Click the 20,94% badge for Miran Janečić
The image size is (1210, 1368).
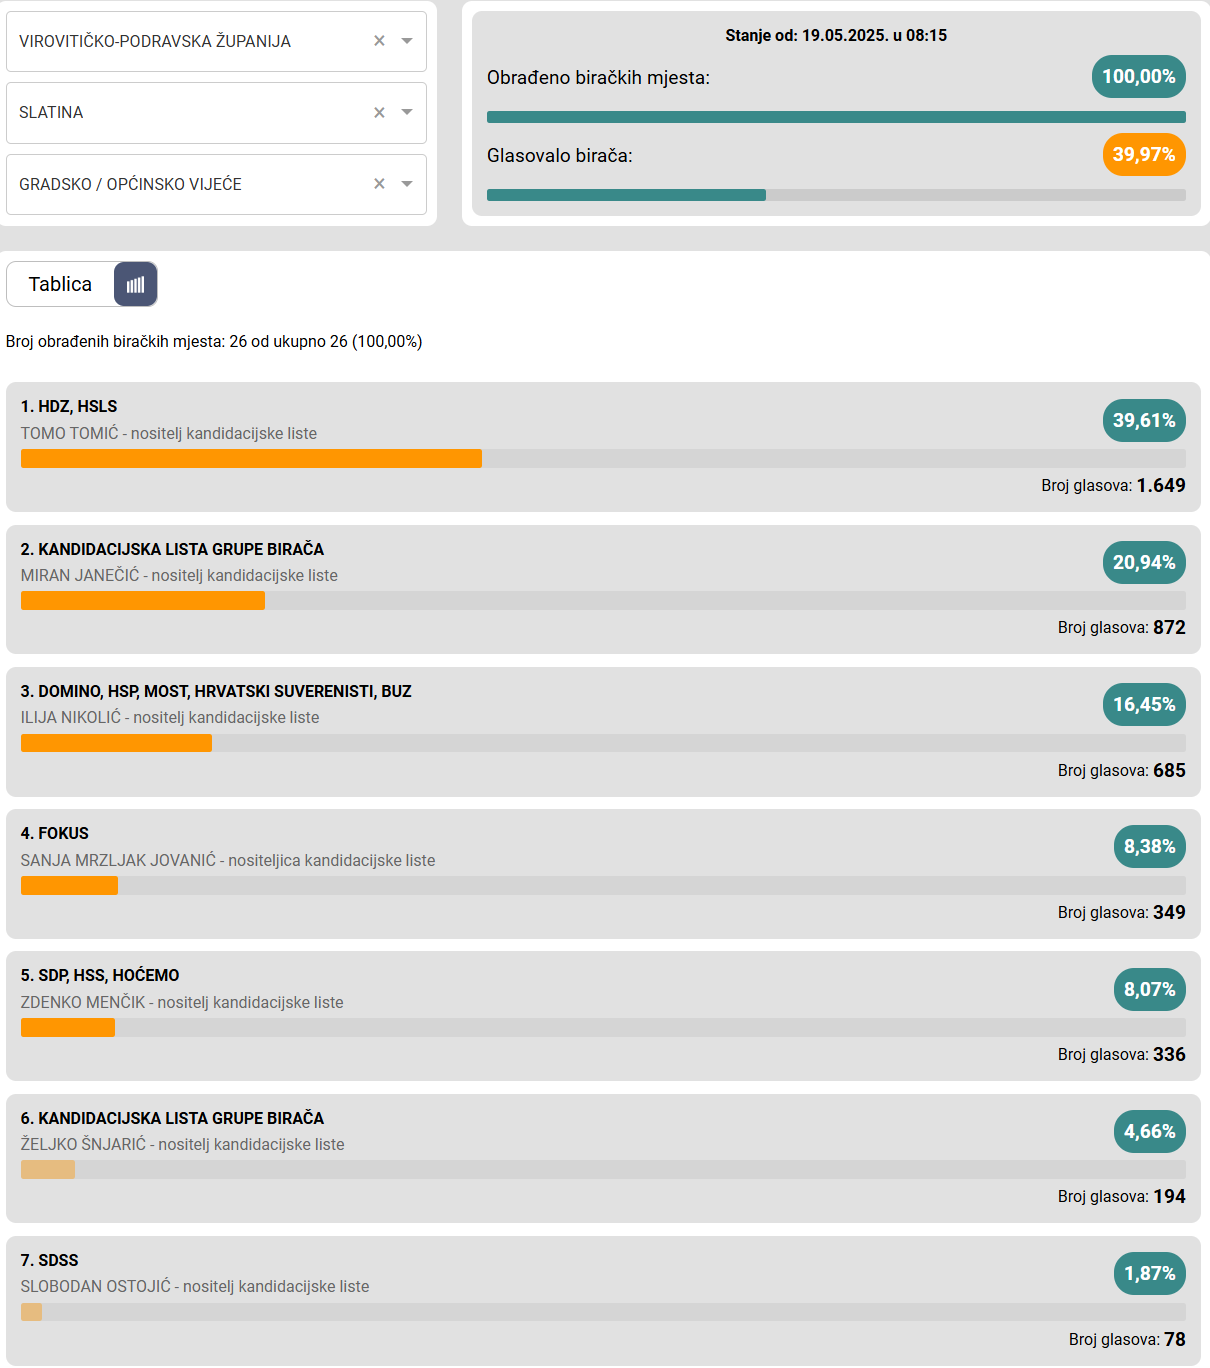click(1144, 563)
